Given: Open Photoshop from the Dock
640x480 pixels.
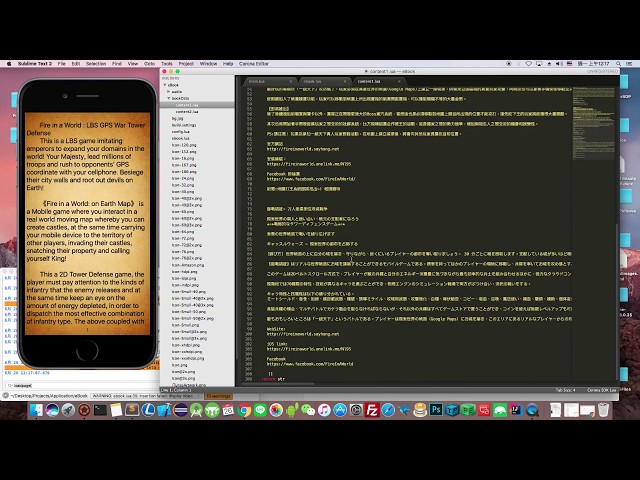Looking at the screenshot, I should [436, 410].
